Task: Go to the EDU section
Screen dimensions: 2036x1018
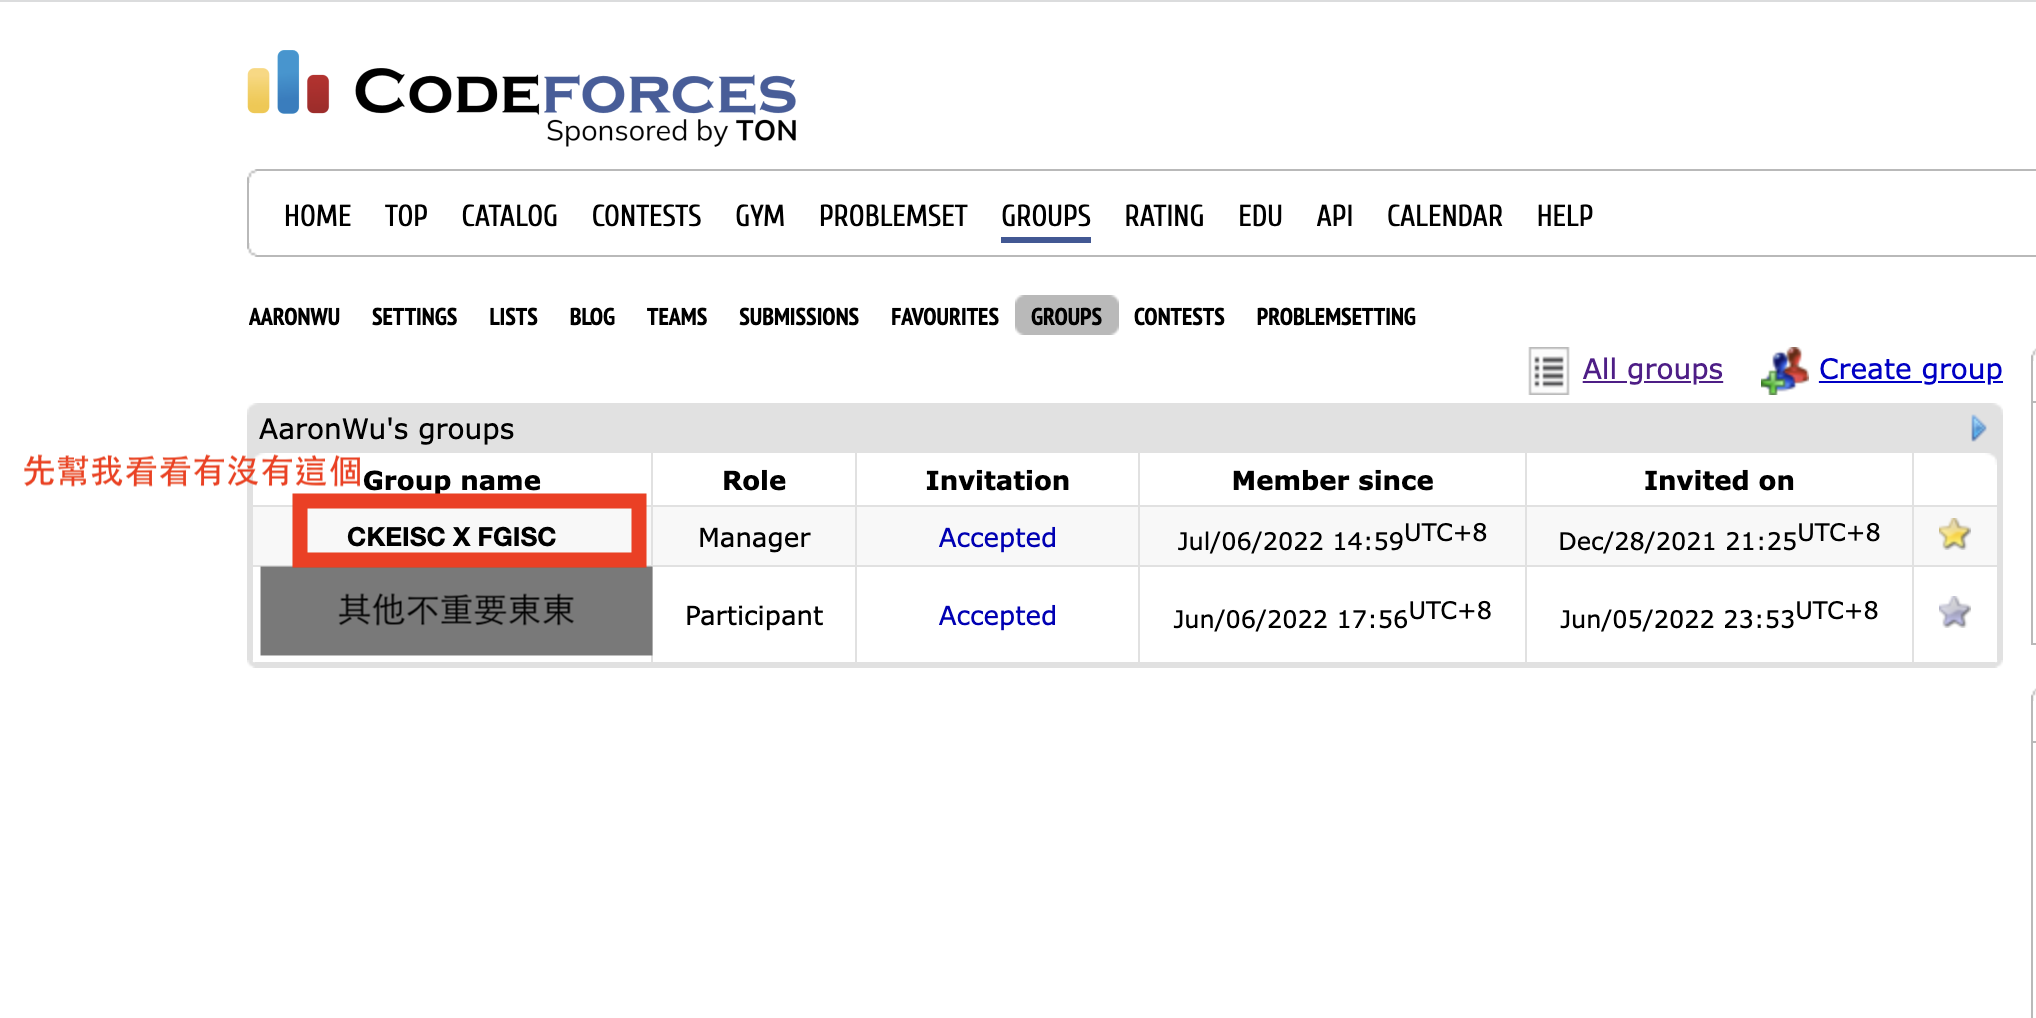Action: click(x=1260, y=216)
